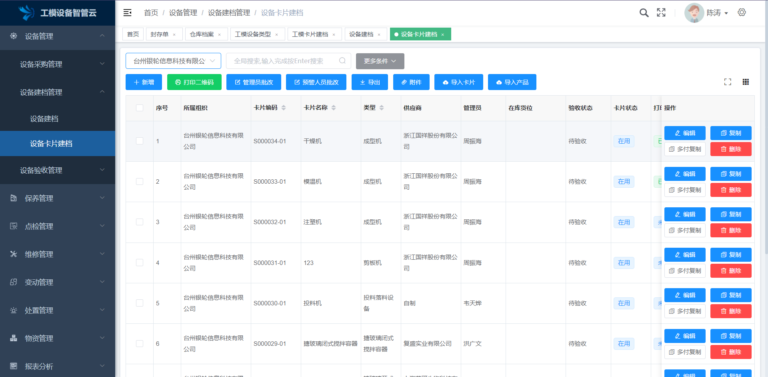Expand 设备采购管理 submenu
Viewport: 768px width, 377px height.
tap(57, 64)
